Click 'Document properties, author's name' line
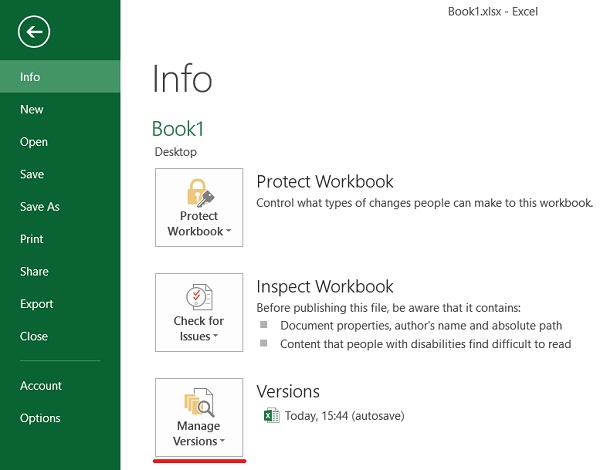This screenshot has height=470, width=600. [421, 326]
